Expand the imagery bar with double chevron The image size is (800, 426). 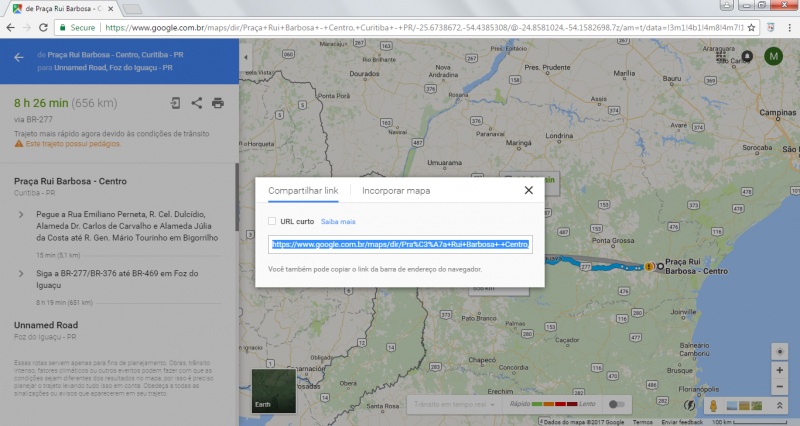point(780,406)
